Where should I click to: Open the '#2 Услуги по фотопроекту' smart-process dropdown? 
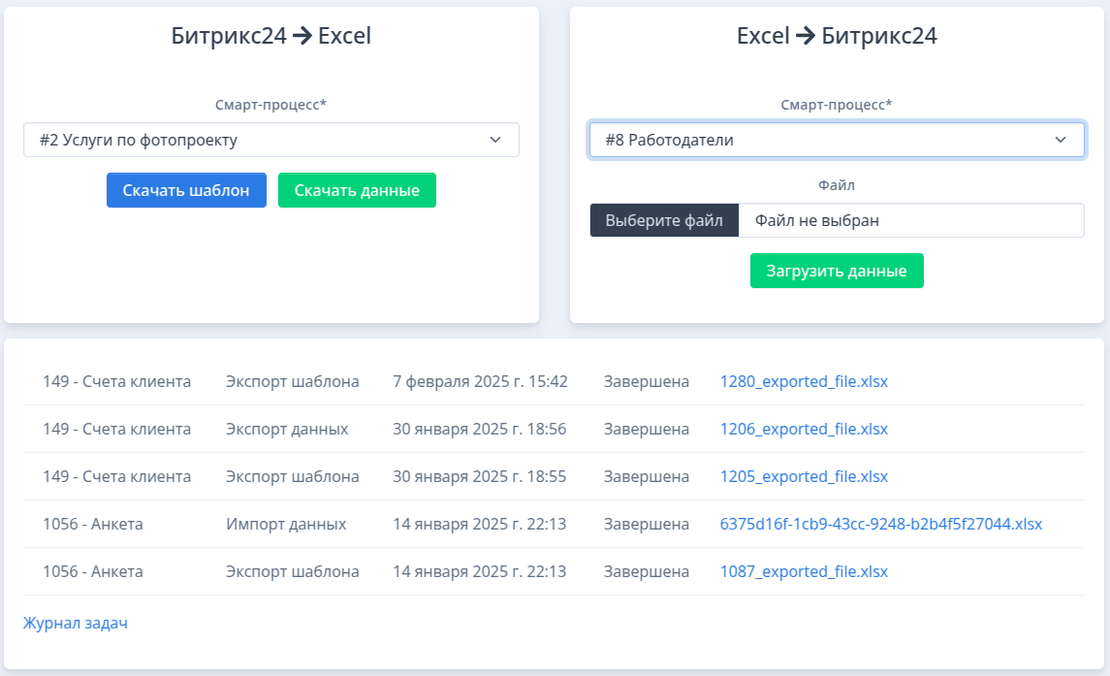coord(271,140)
